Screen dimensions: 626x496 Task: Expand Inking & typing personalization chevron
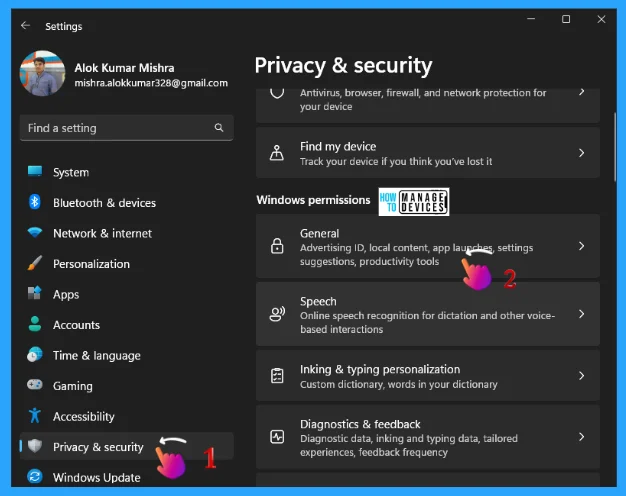(x=582, y=376)
